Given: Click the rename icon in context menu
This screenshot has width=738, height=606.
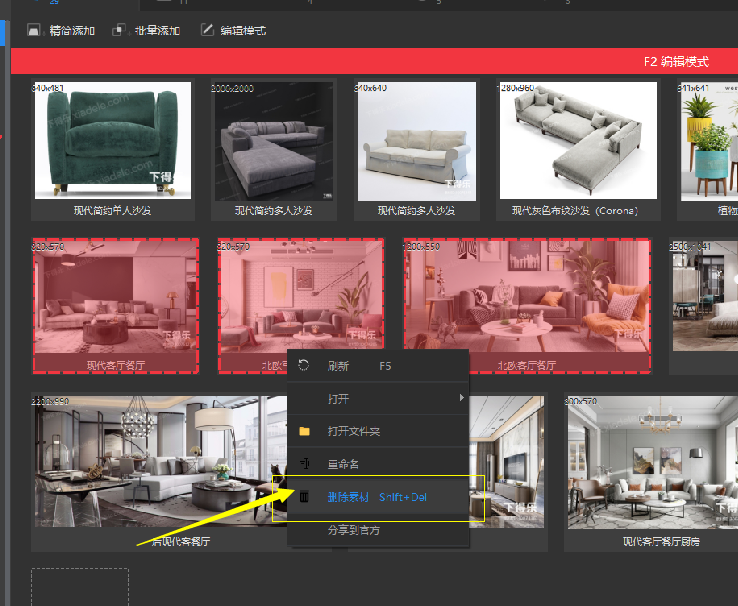Looking at the screenshot, I should 304,464.
